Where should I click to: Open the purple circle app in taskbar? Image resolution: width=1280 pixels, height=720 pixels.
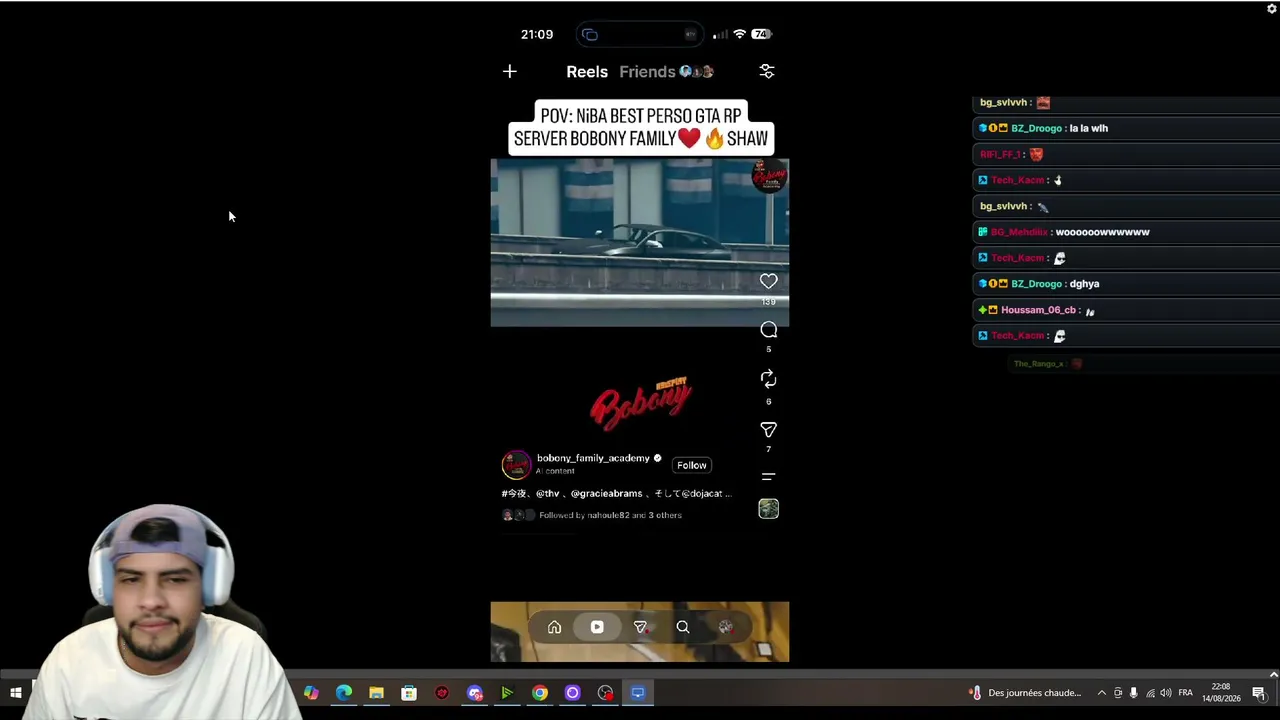click(x=573, y=693)
